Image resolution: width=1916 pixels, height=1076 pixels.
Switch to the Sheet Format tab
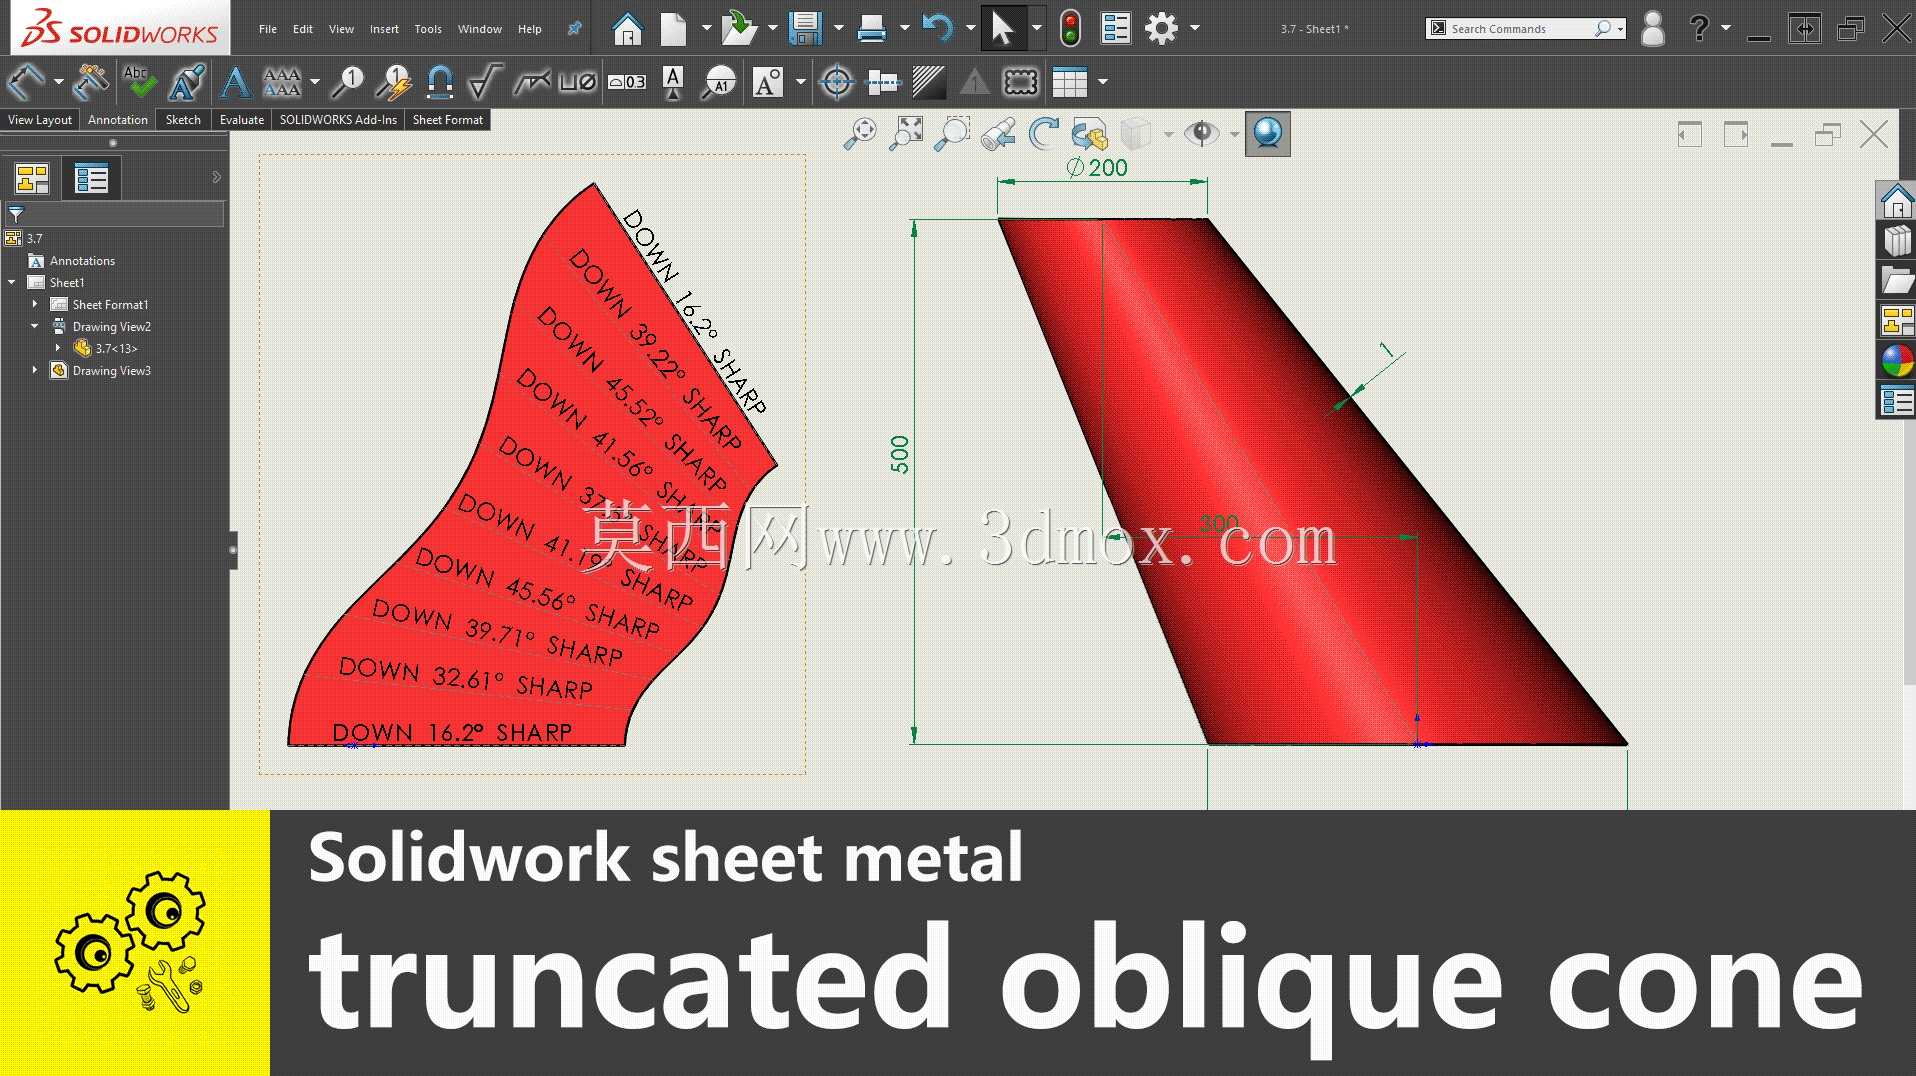tap(448, 120)
